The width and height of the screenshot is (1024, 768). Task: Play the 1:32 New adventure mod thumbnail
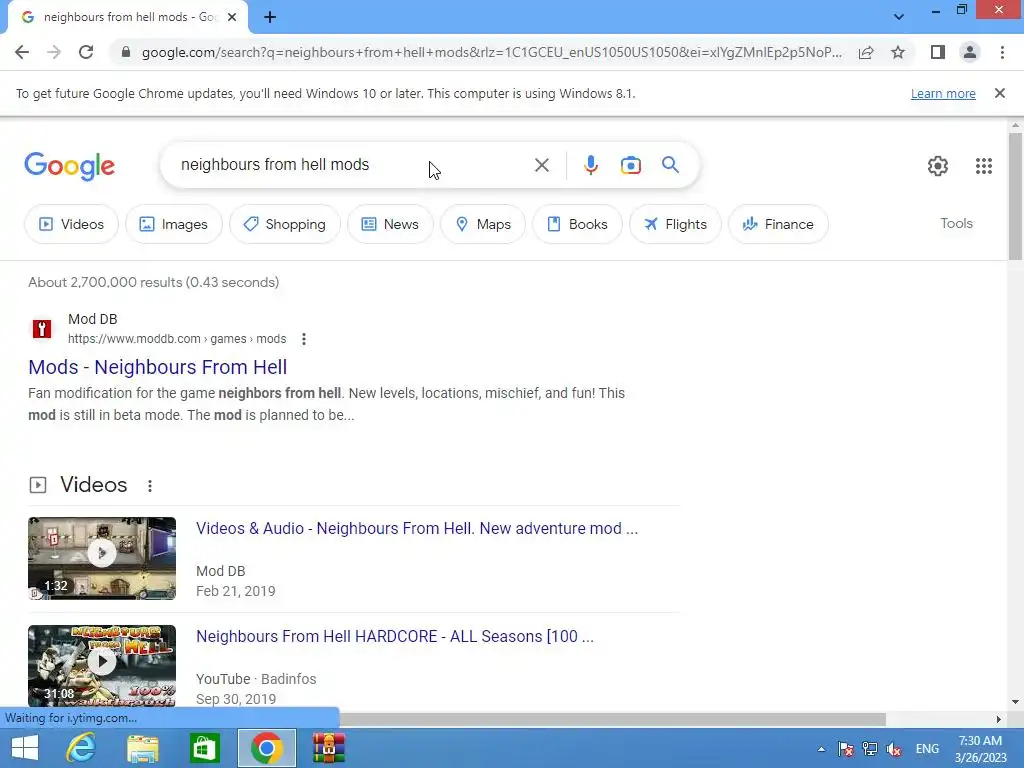pos(102,558)
